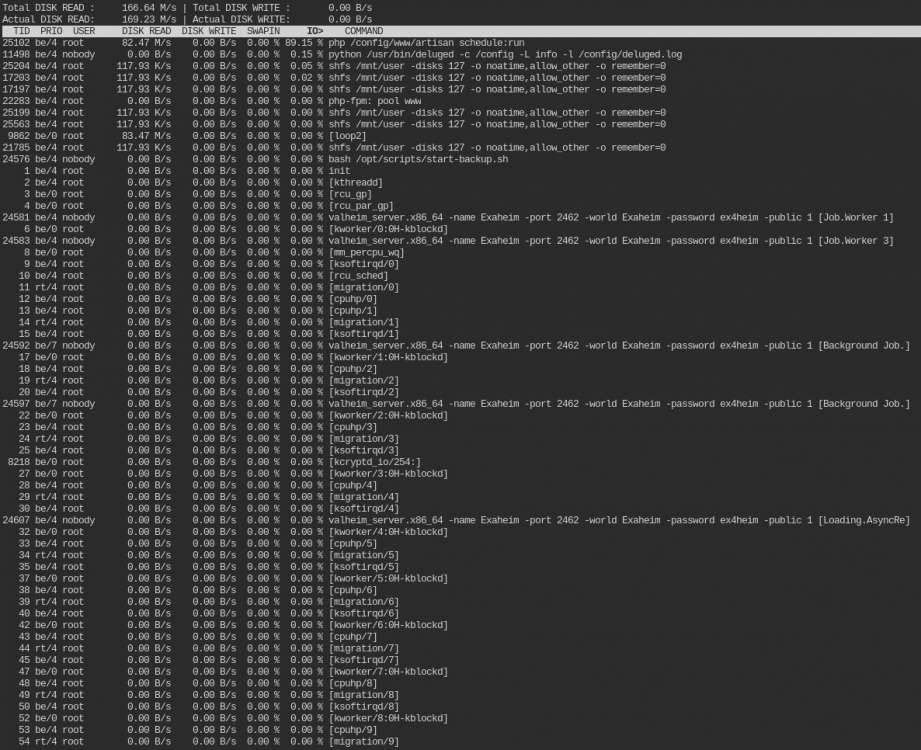The width and height of the screenshot is (921, 750).
Task: Select the [kcryptd_io/254:] process
Action: pos(374,462)
